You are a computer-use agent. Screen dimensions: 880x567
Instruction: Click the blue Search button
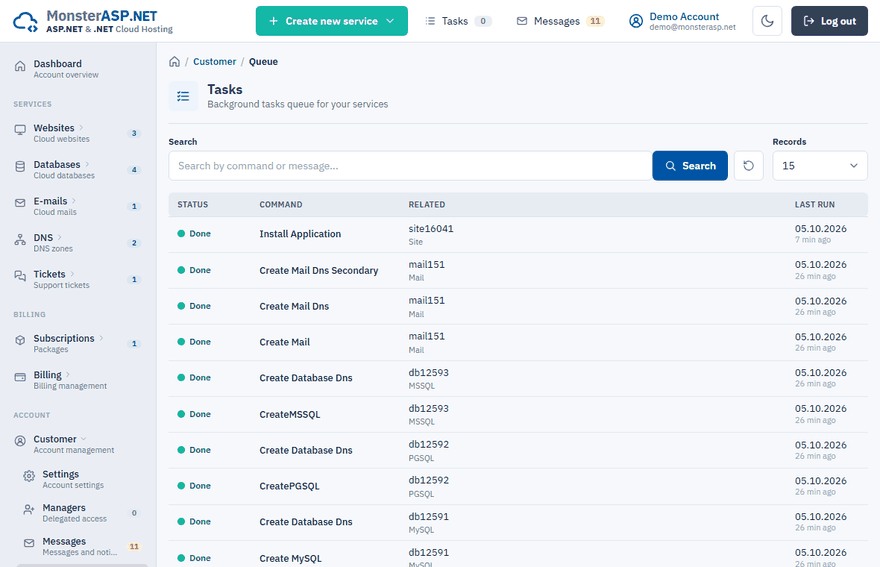(x=690, y=166)
